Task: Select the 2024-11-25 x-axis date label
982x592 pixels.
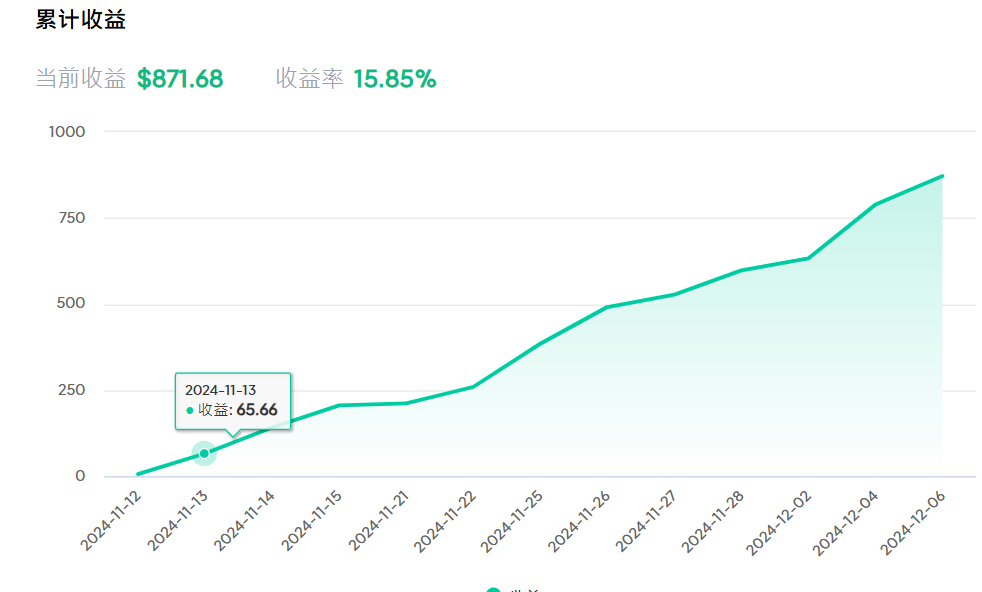Action: [513, 520]
